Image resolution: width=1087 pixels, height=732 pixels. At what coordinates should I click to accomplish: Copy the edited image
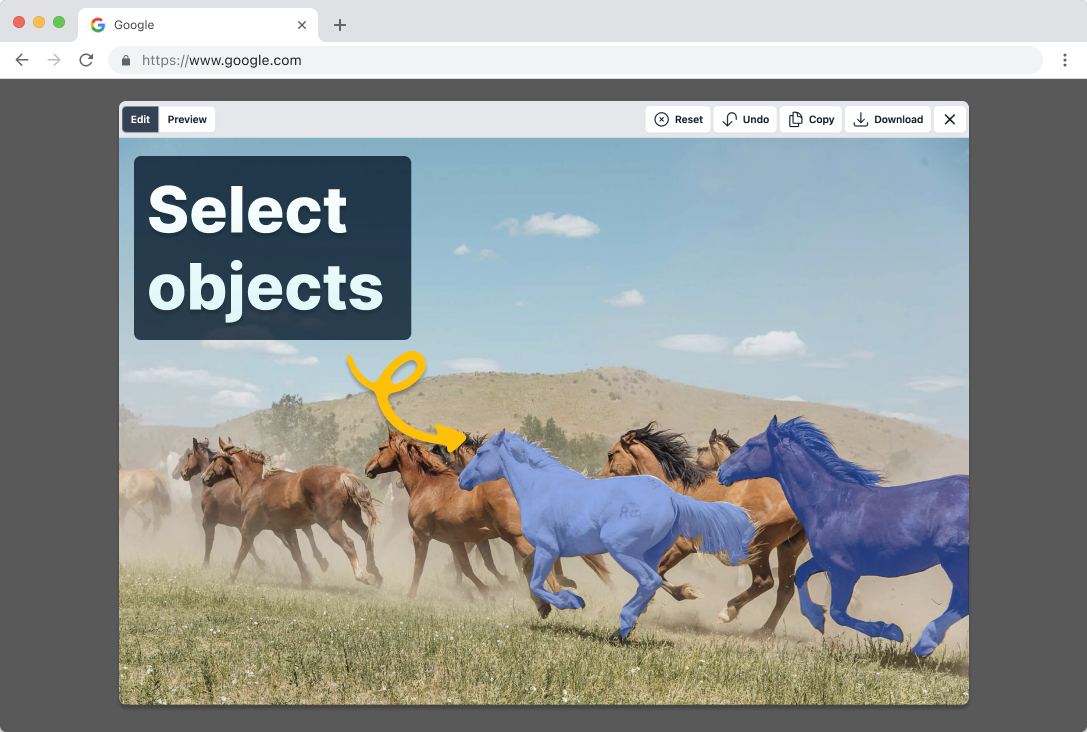[811, 119]
